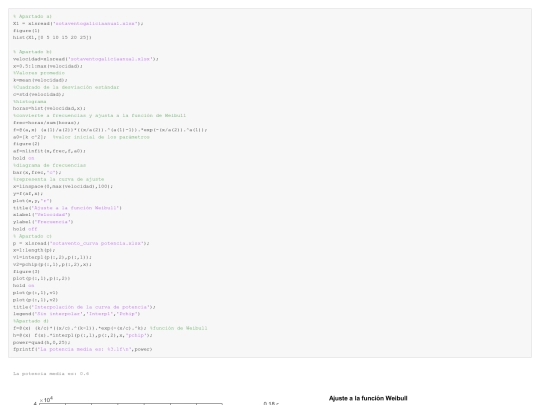Select the 'velocidad=xlsread(...)' code line
This screenshot has height=405, width=540.
point(85,59)
